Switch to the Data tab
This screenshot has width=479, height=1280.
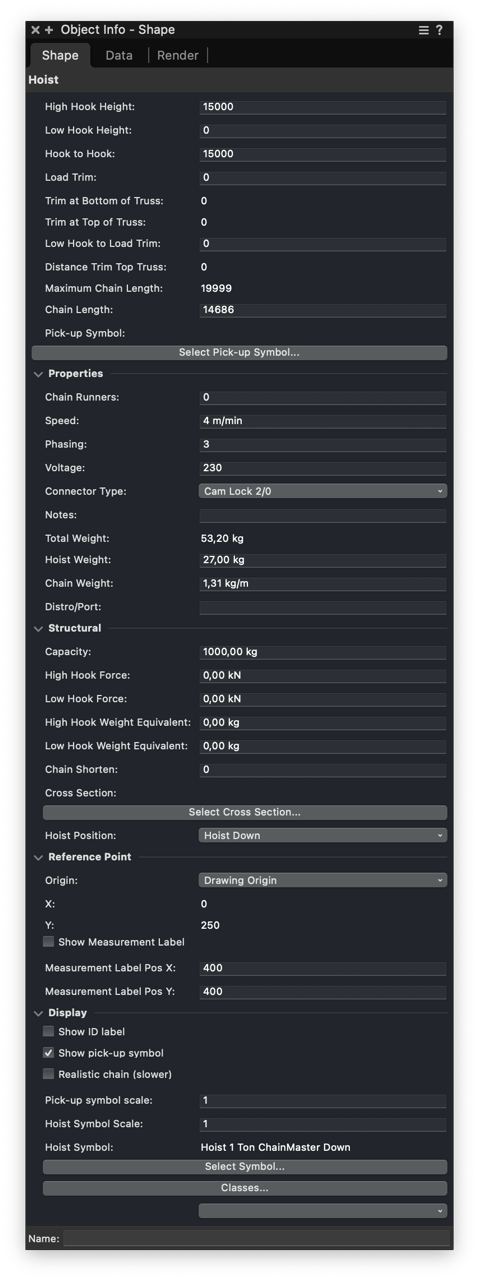119,55
